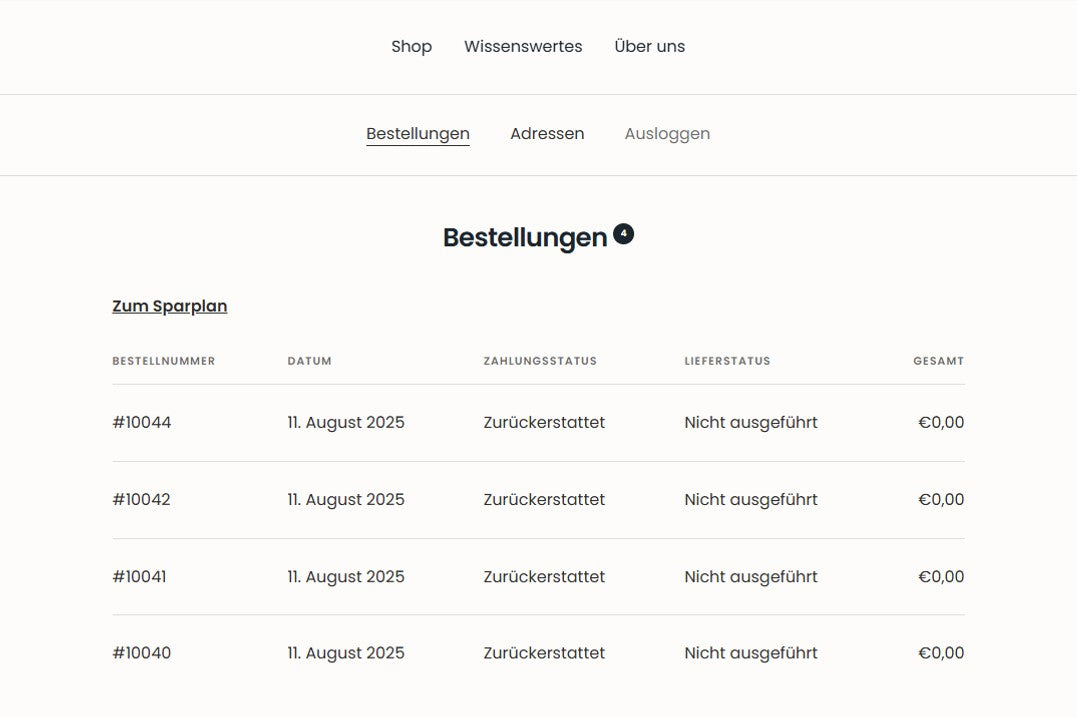Open order #10042
The height and width of the screenshot is (718, 1077).
142,499
